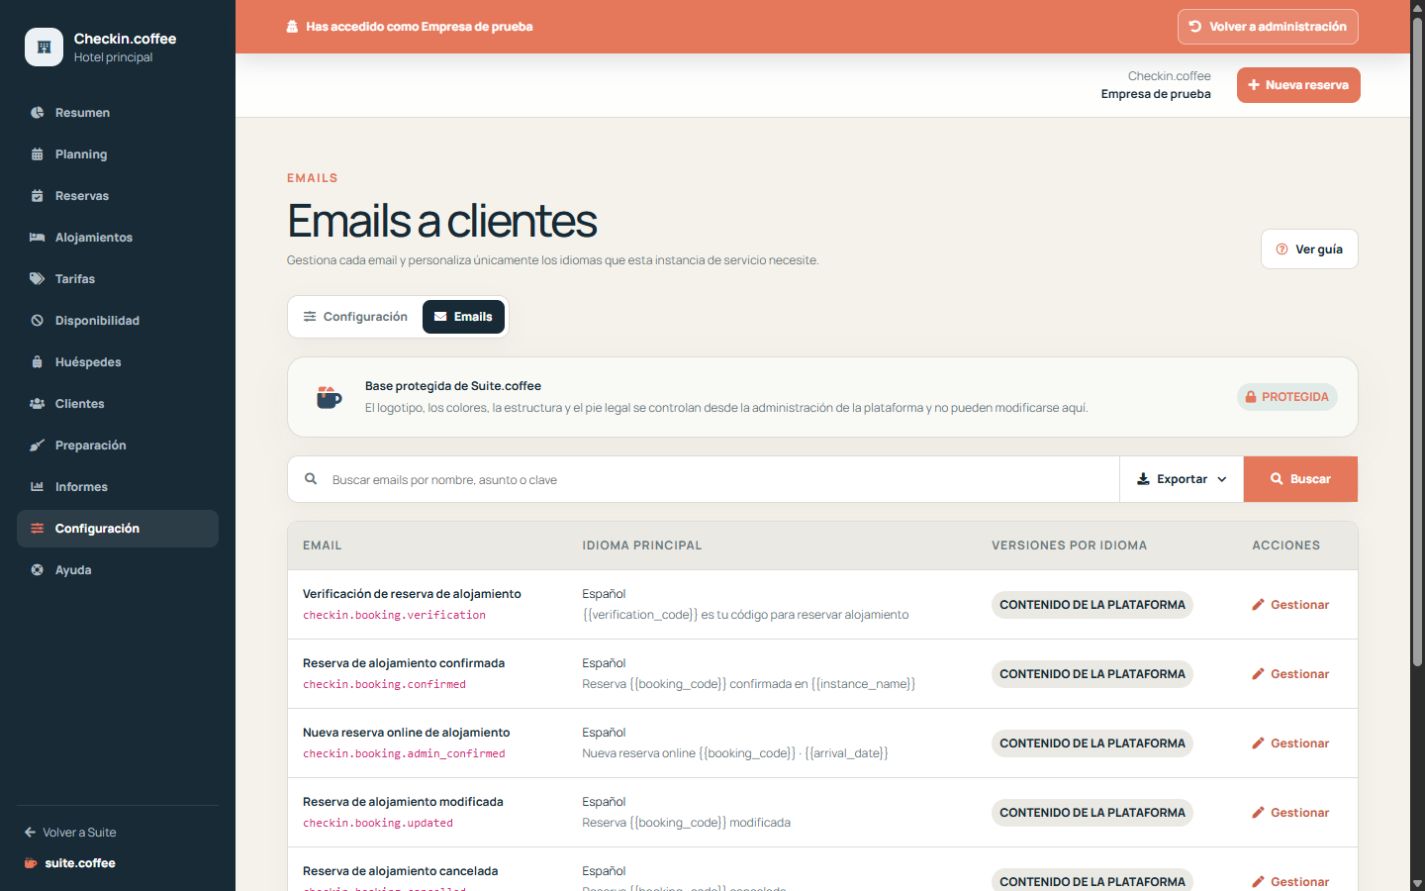Screen dimensions: 1425x891
Task: Click Gestionar for Verificación de reserva
Action: [x=1290, y=605]
